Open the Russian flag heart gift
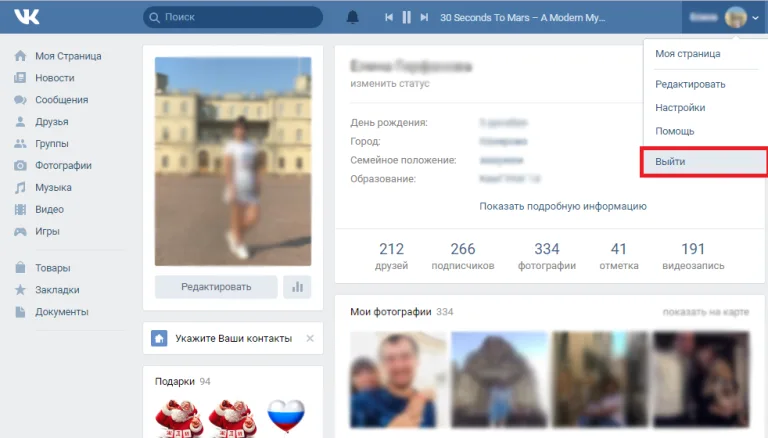The width and height of the screenshot is (768, 438). [286, 415]
